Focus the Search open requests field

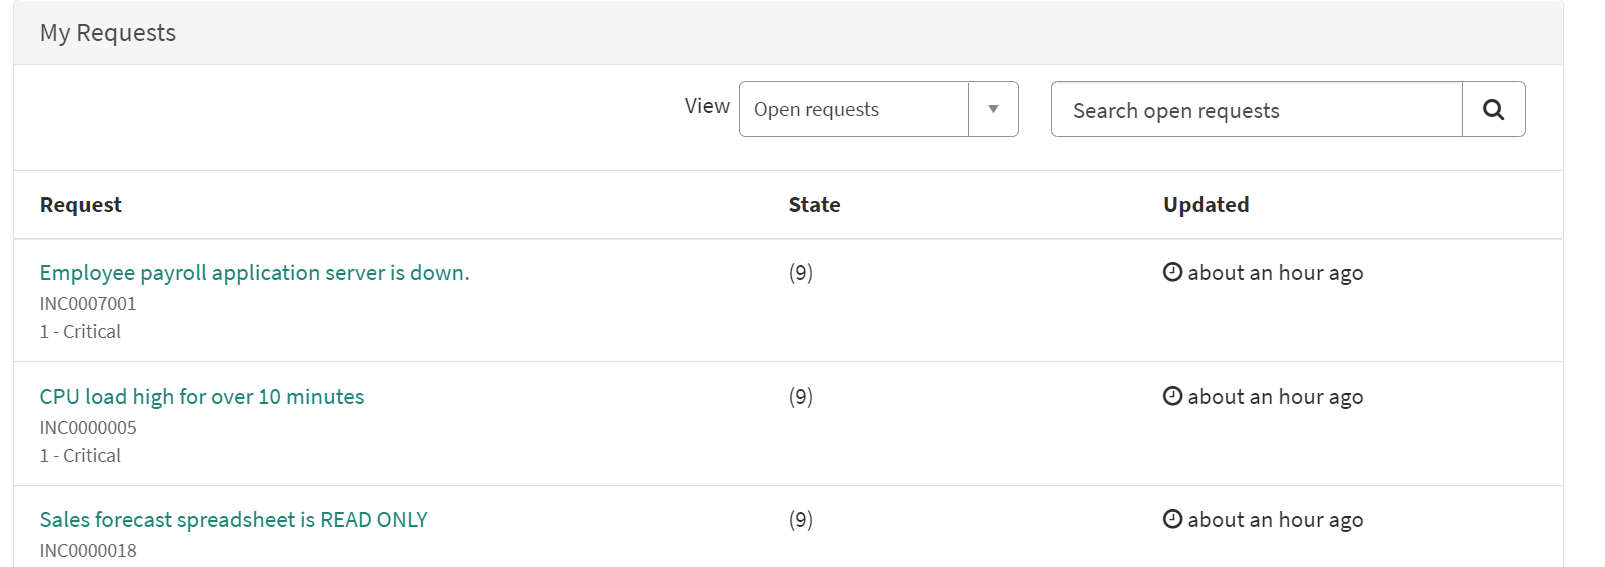click(1256, 110)
